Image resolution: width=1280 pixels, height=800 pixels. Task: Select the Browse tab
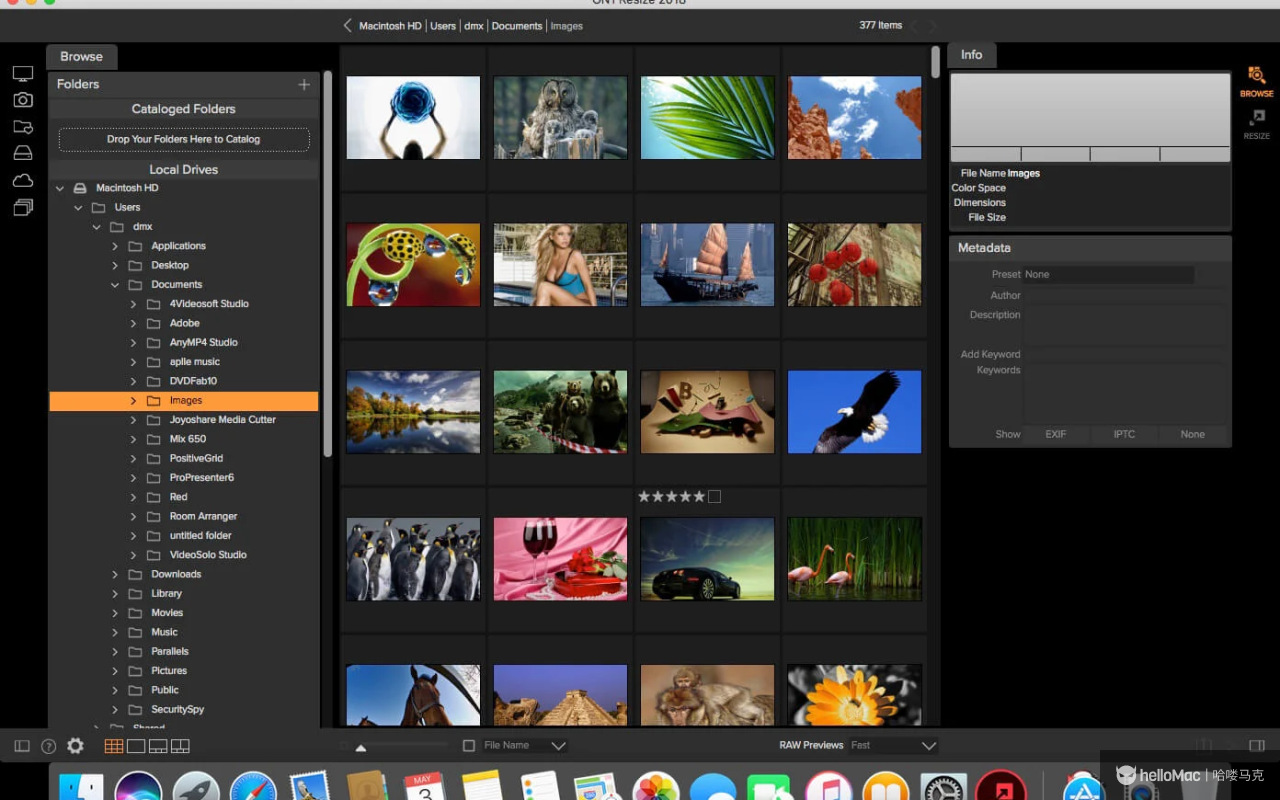81,57
